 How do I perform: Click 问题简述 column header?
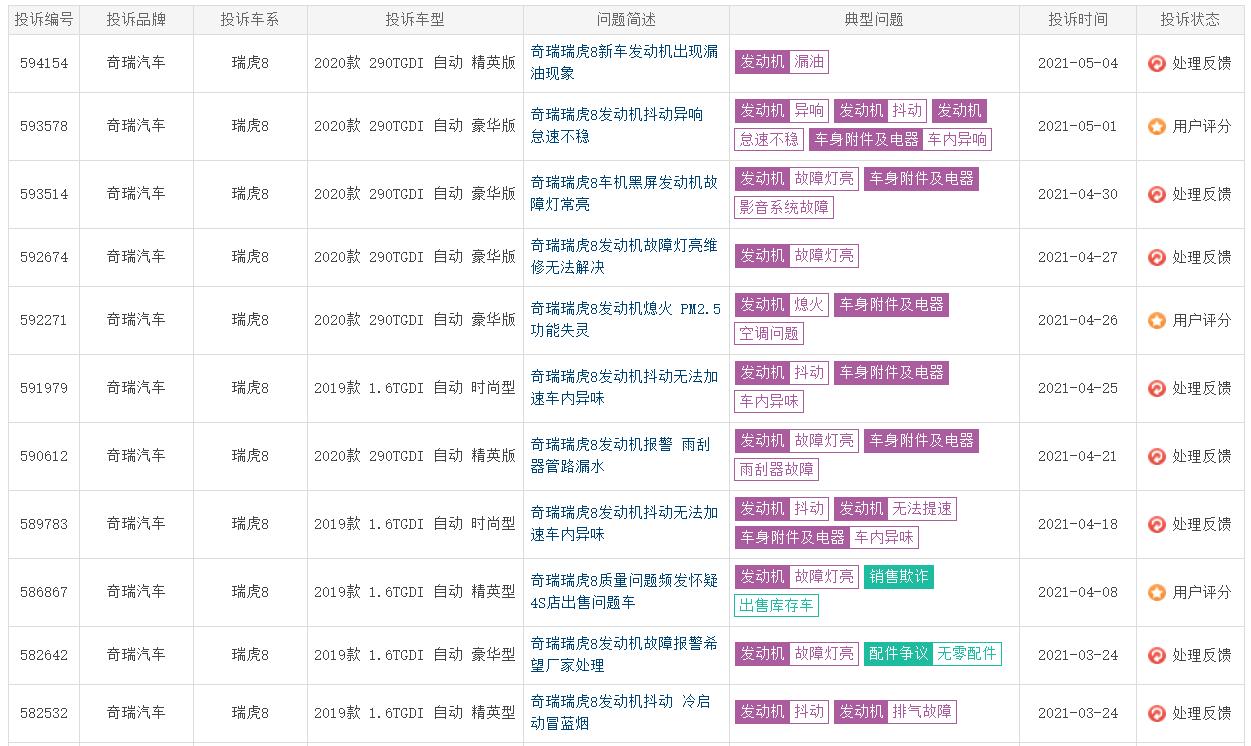pyautogui.click(x=626, y=19)
